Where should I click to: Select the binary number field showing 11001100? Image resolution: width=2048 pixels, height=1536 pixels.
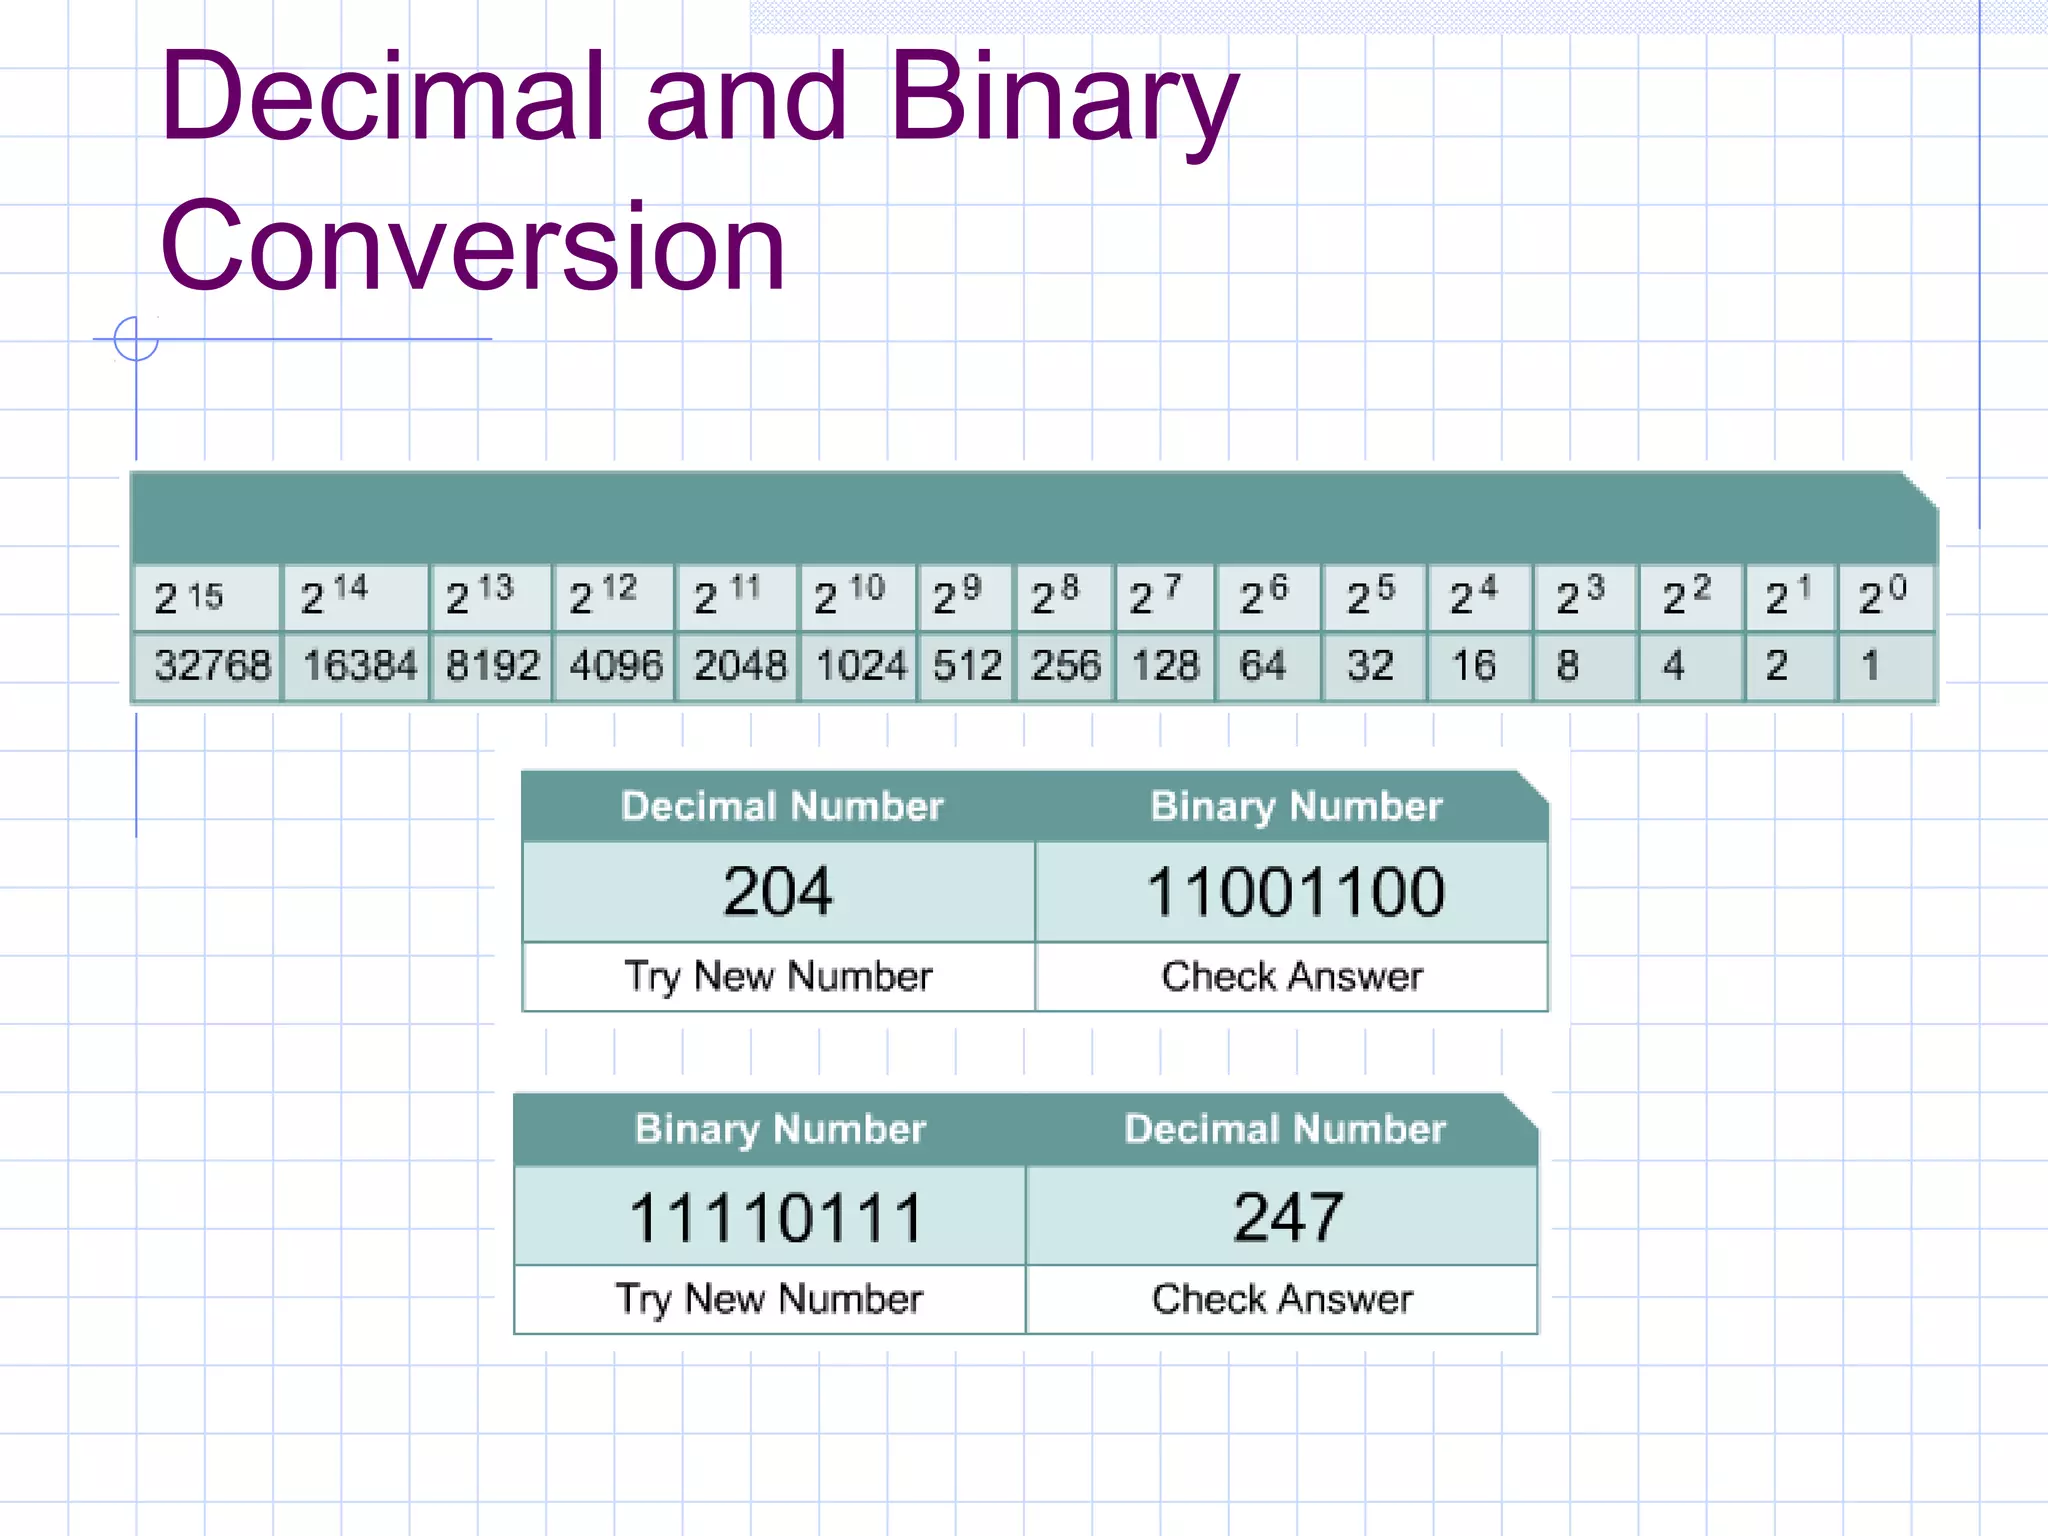coord(1292,891)
